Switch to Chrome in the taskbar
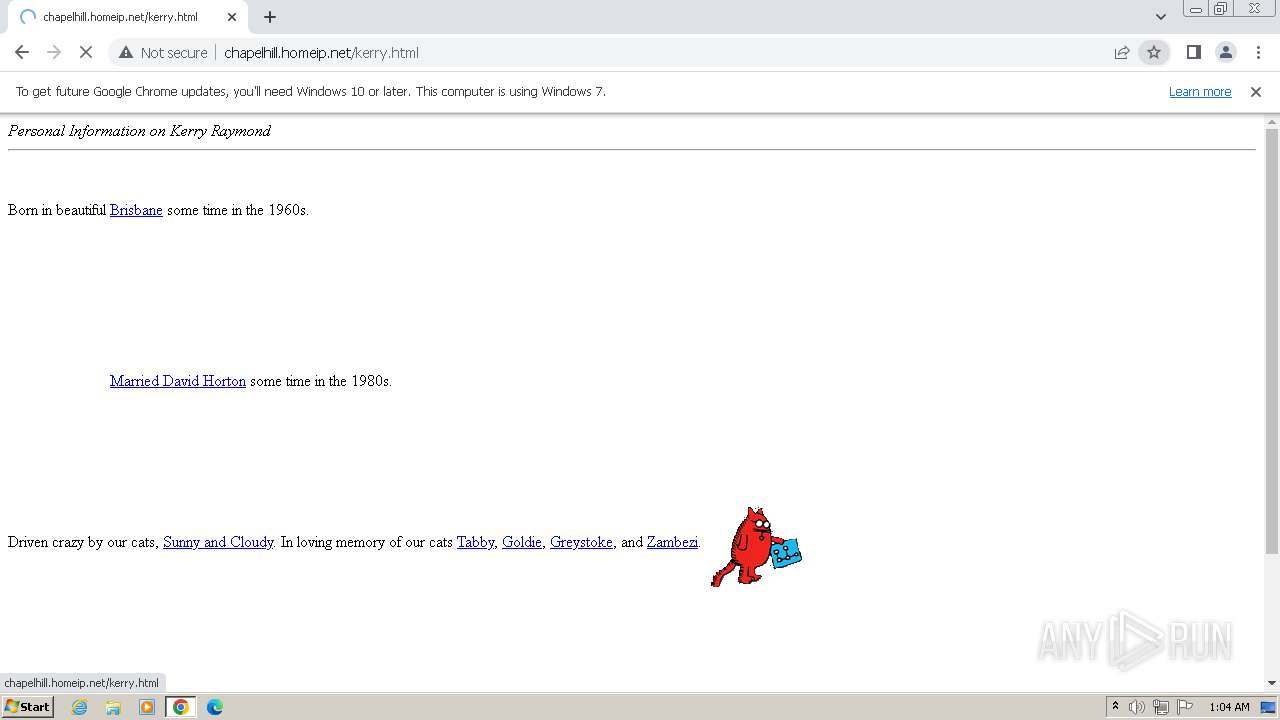This screenshot has height=720, width=1280. point(181,707)
